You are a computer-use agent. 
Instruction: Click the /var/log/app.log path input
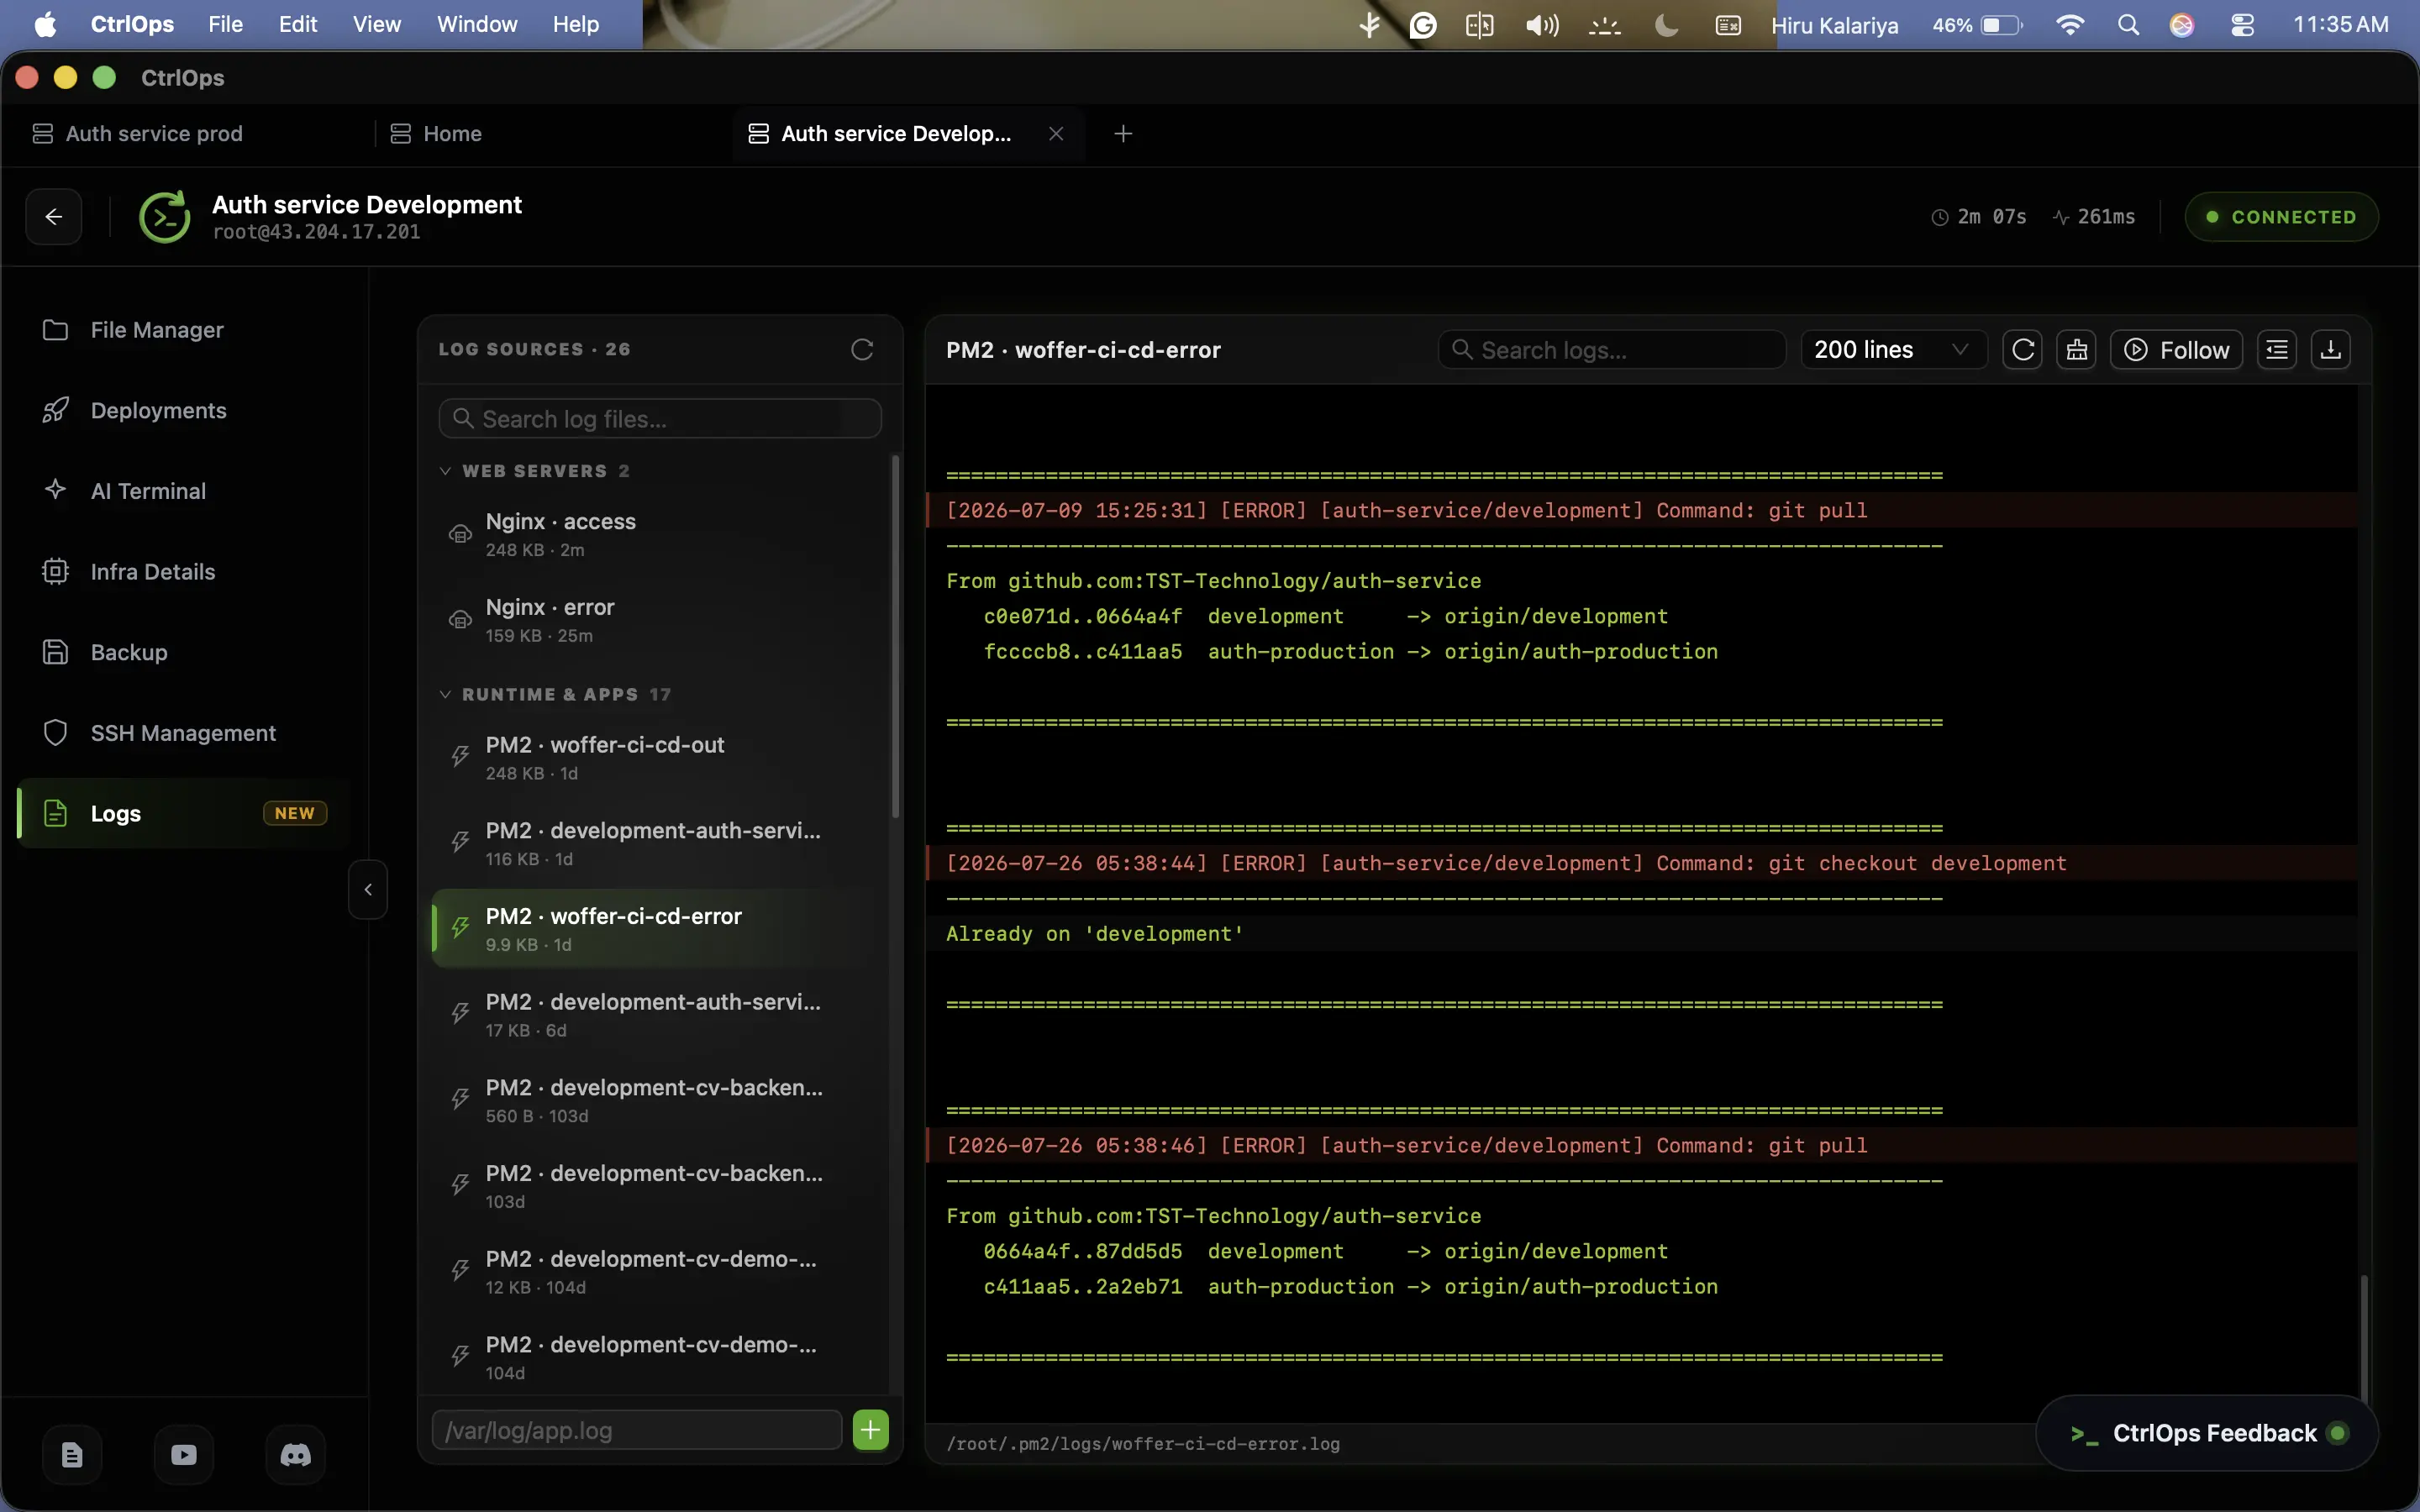tap(637, 1430)
